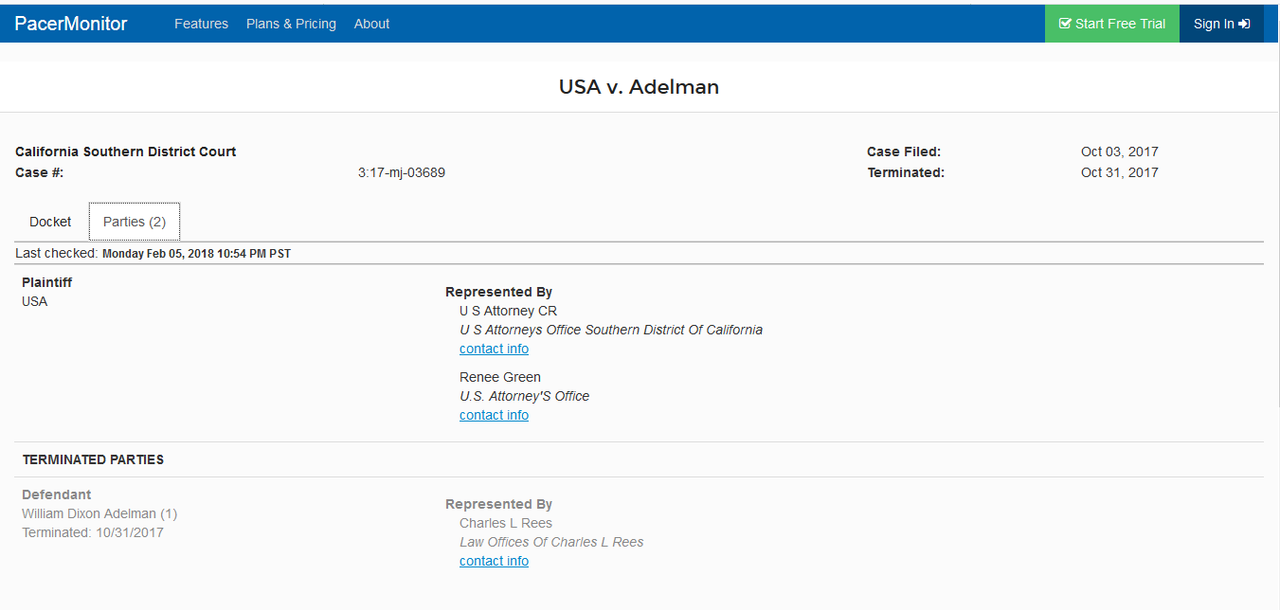This screenshot has width=1280, height=610.
Task: Click the Sign In button text
Action: pos(1213,23)
